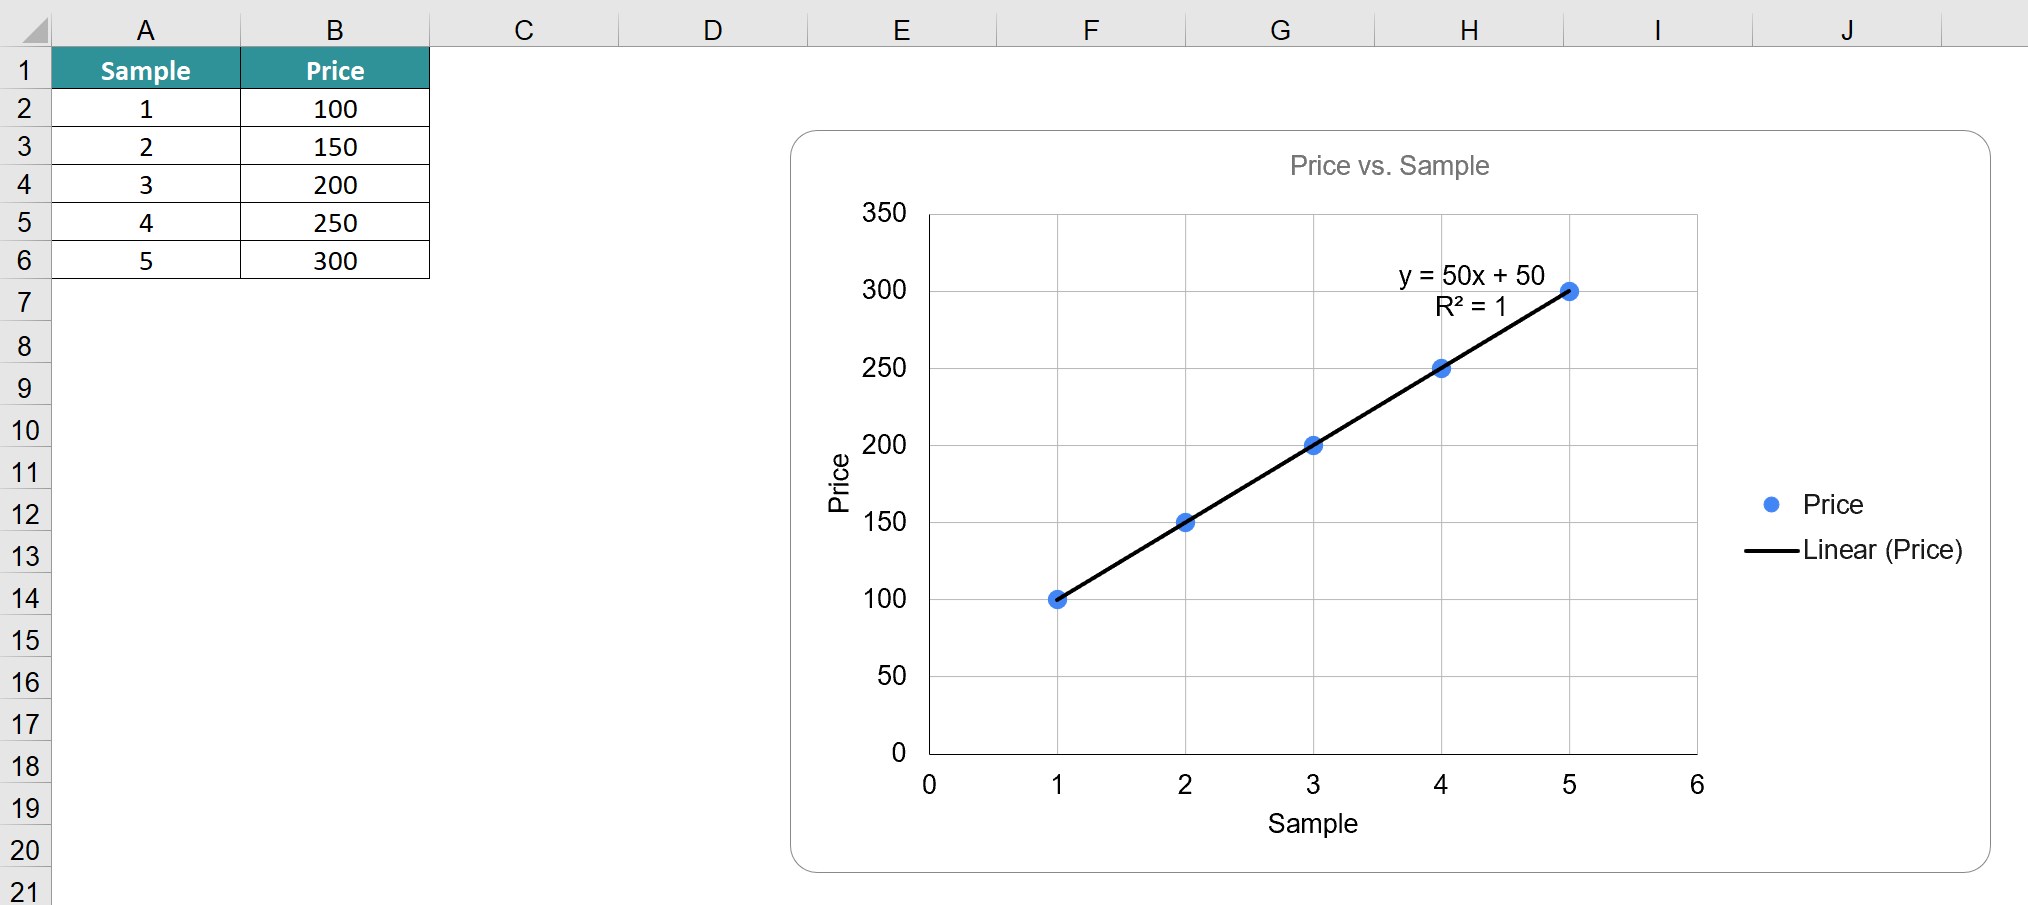
Task: Click the 350 vertical axis label
Action: coord(884,213)
